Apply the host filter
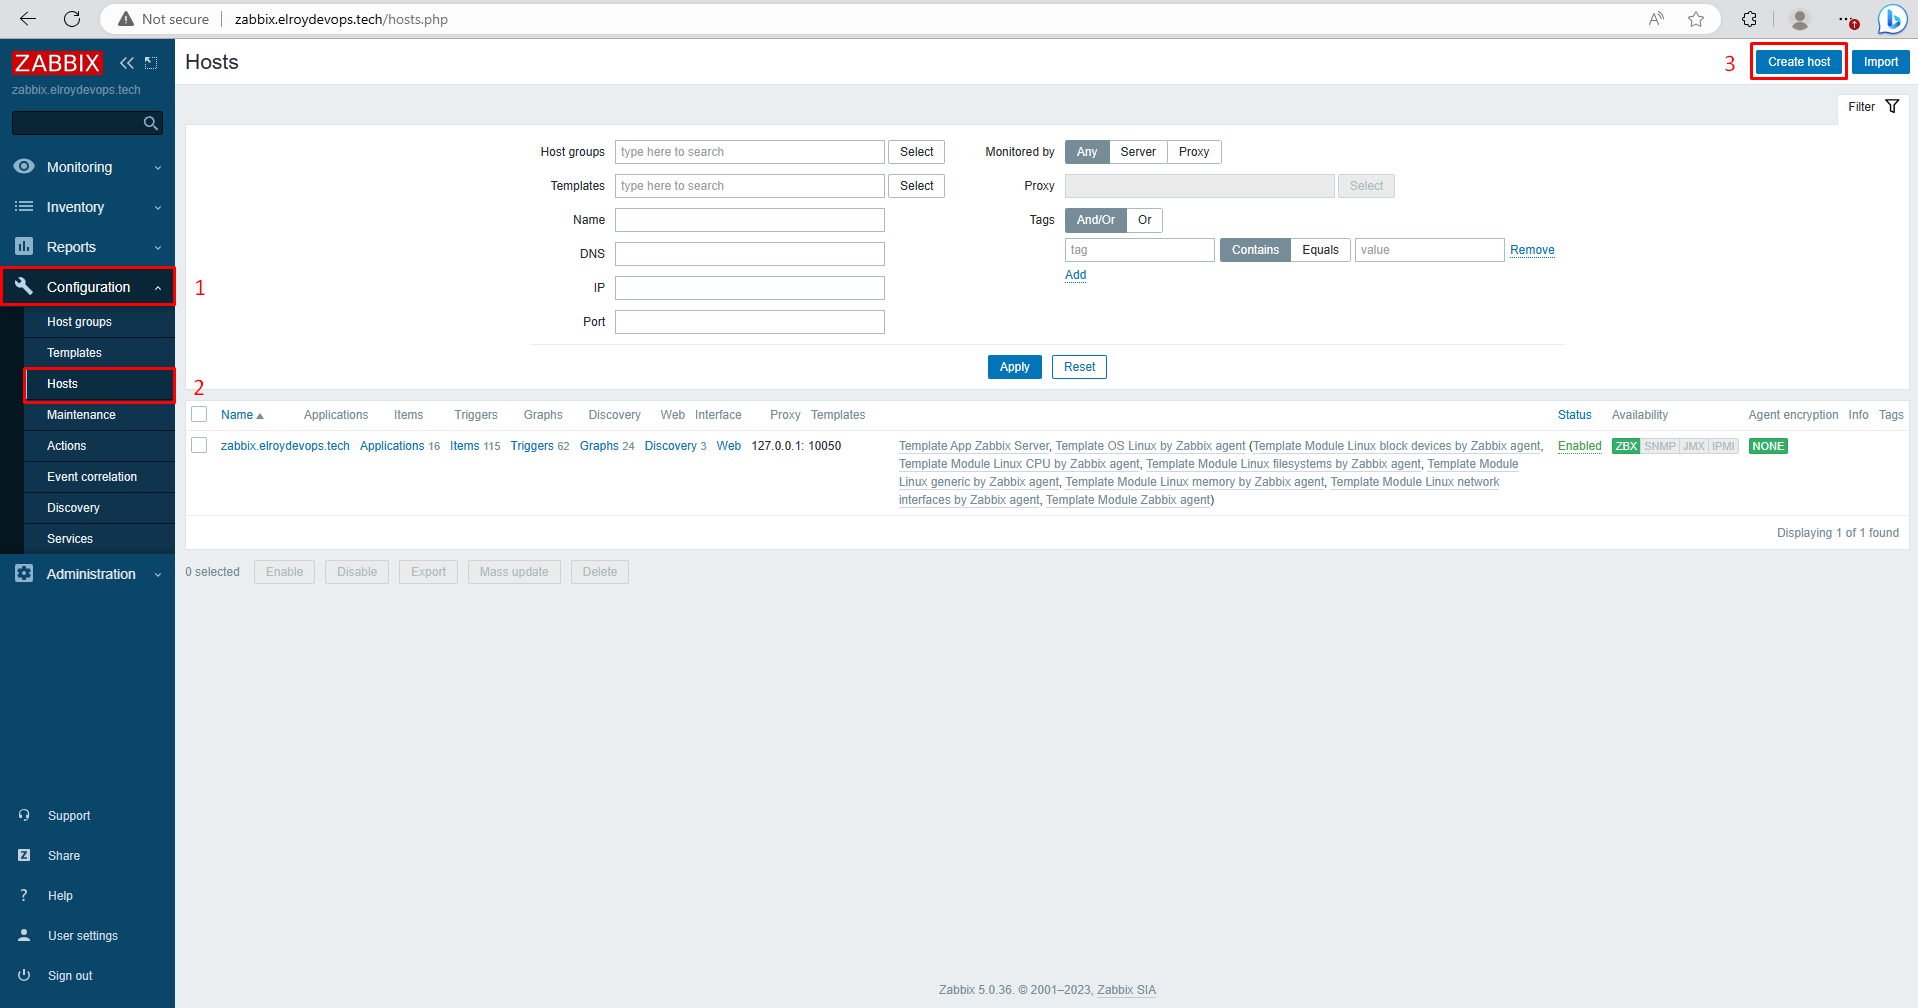This screenshot has height=1008, width=1918. tap(1014, 367)
